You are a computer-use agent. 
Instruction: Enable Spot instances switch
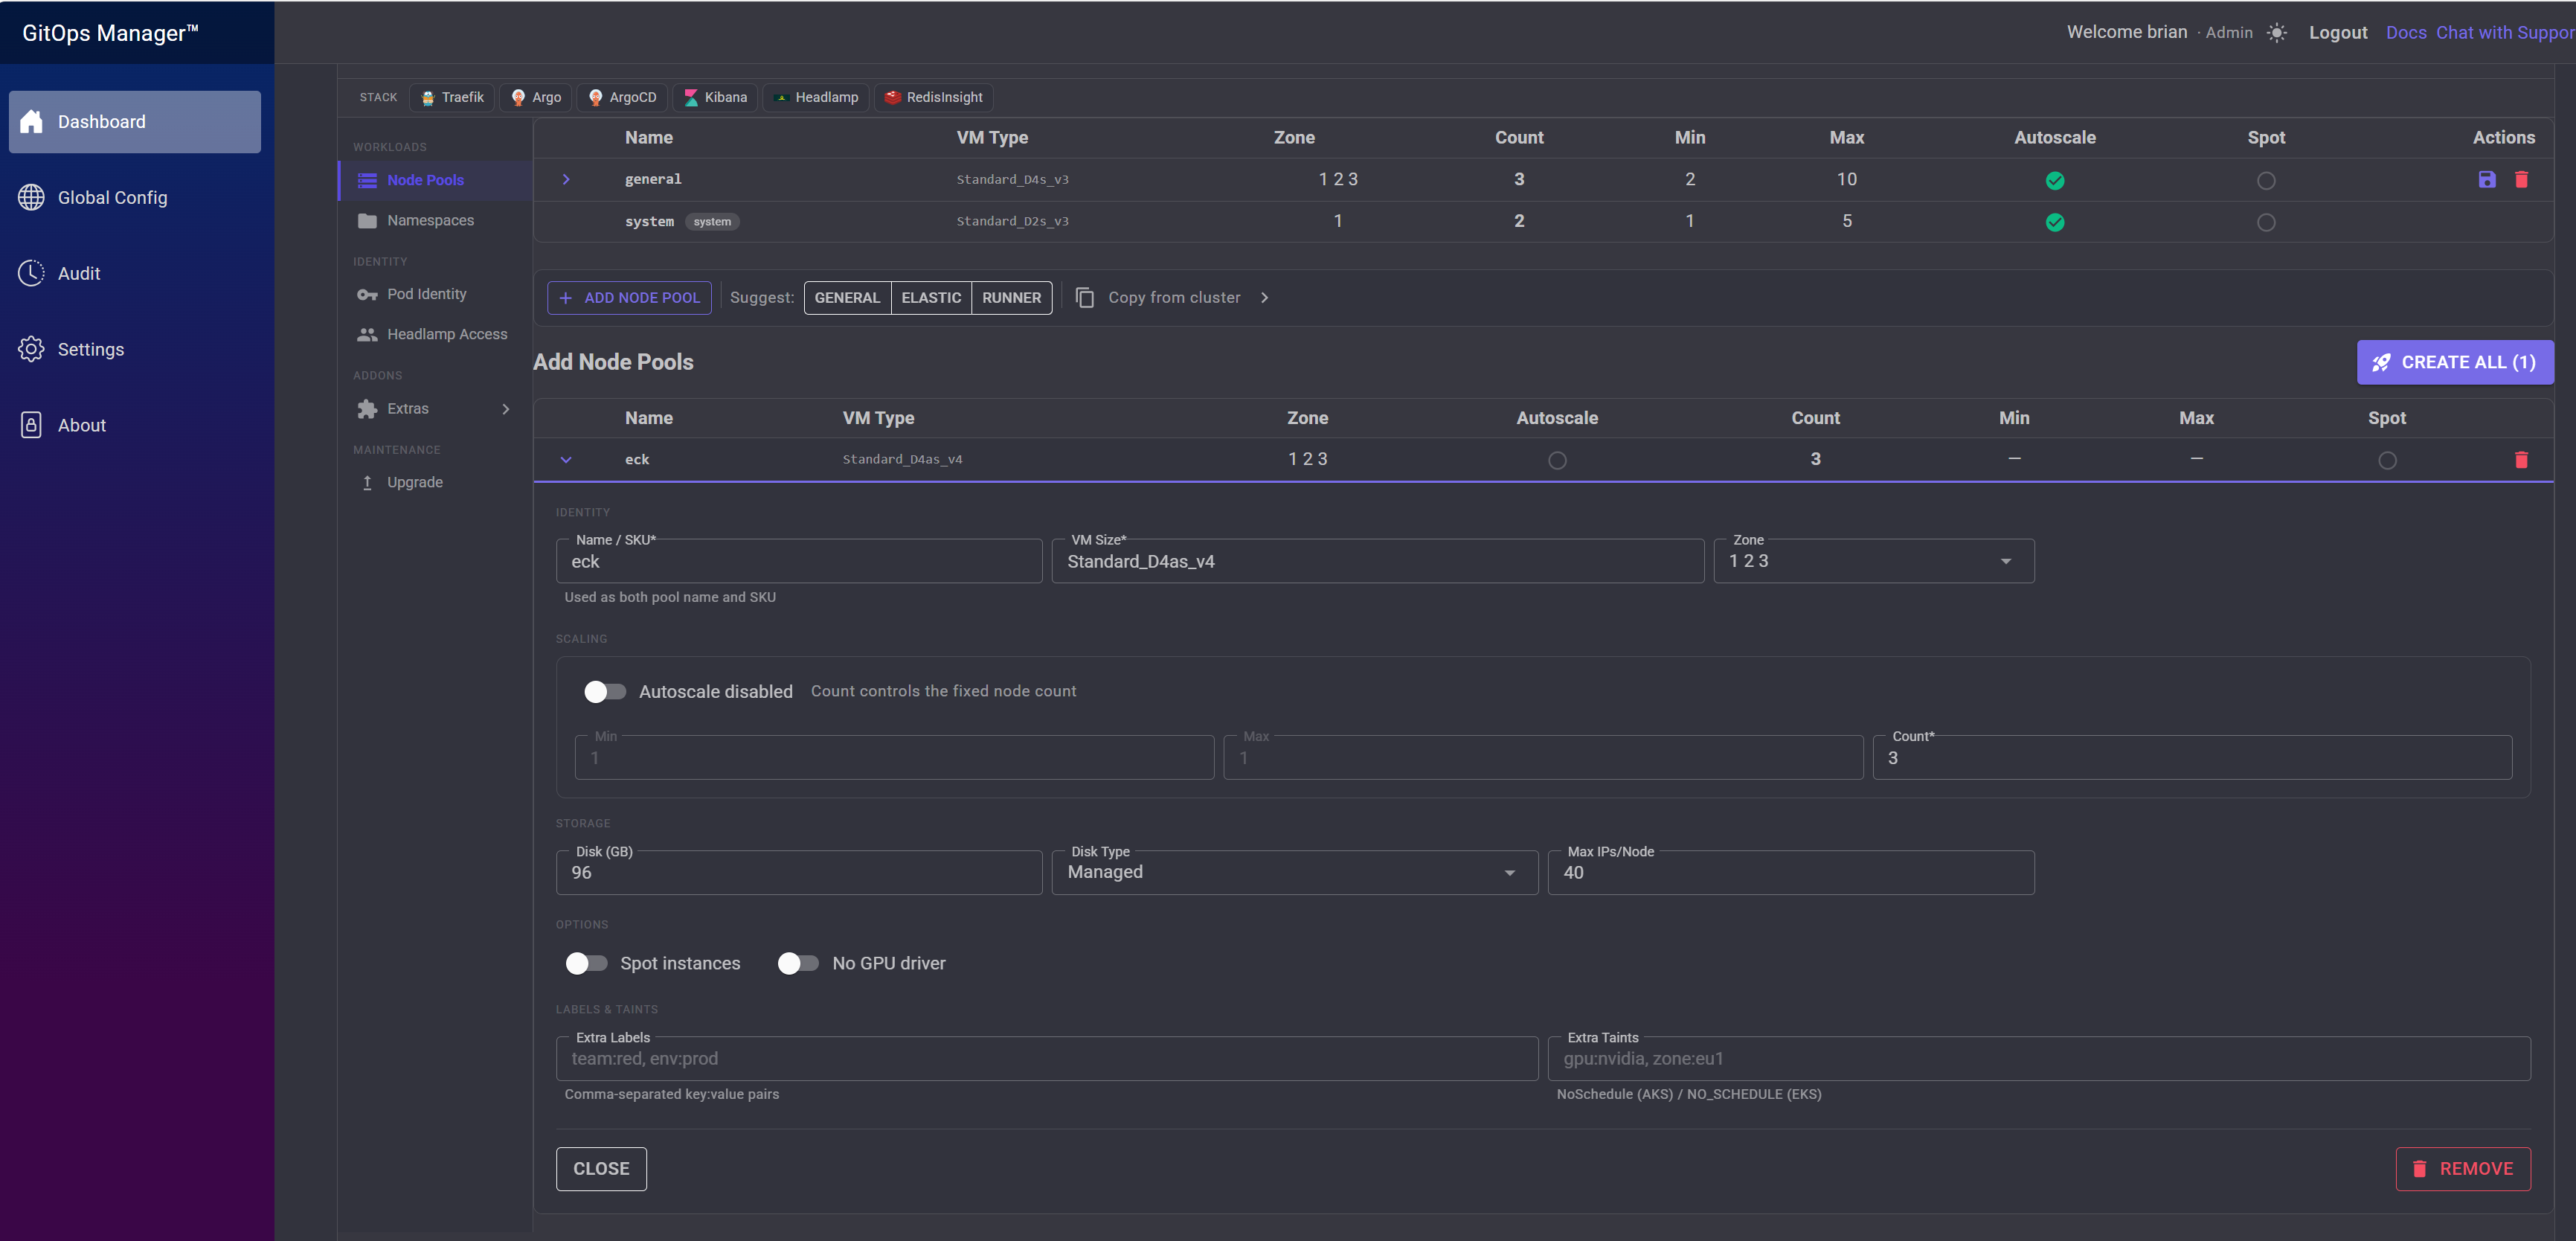586,963
